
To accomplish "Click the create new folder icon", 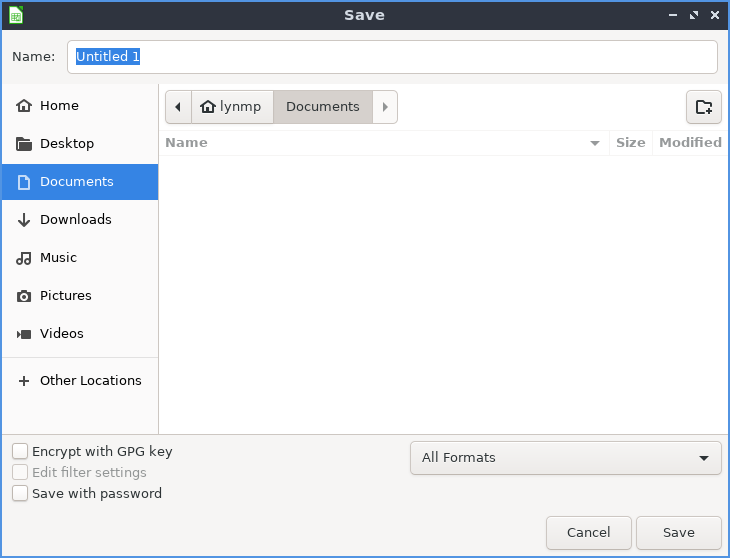I will pyautogui.click(x=703, y=107).
